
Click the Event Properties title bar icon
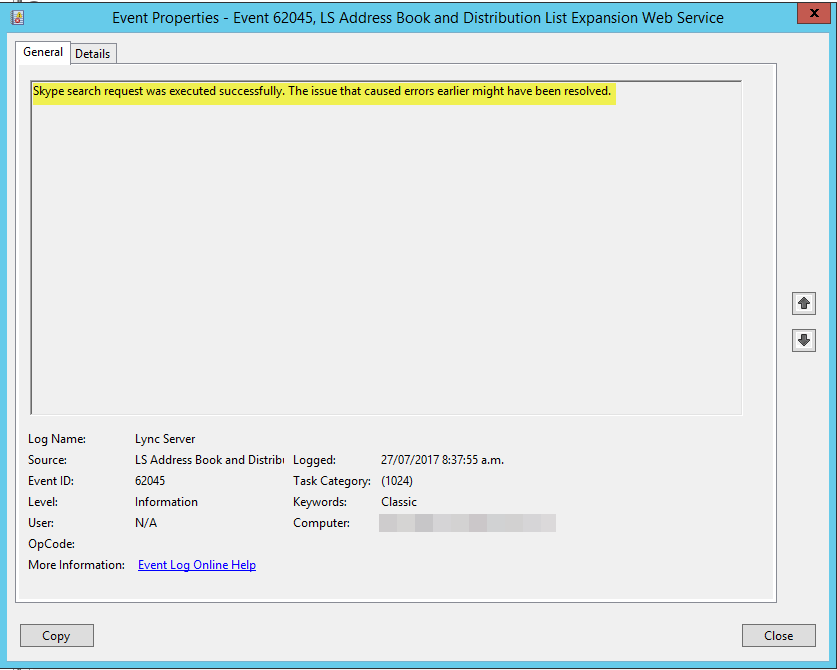pyautogui.click(x=17, y=18)
